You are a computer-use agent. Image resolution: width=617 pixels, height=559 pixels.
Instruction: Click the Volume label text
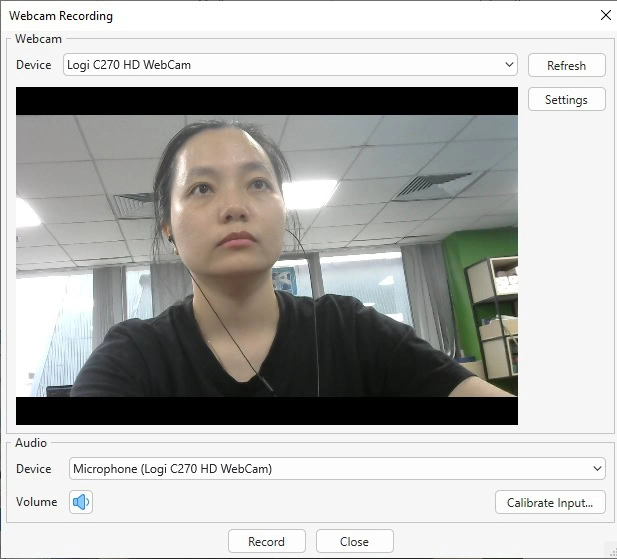[x=36, y=502]
